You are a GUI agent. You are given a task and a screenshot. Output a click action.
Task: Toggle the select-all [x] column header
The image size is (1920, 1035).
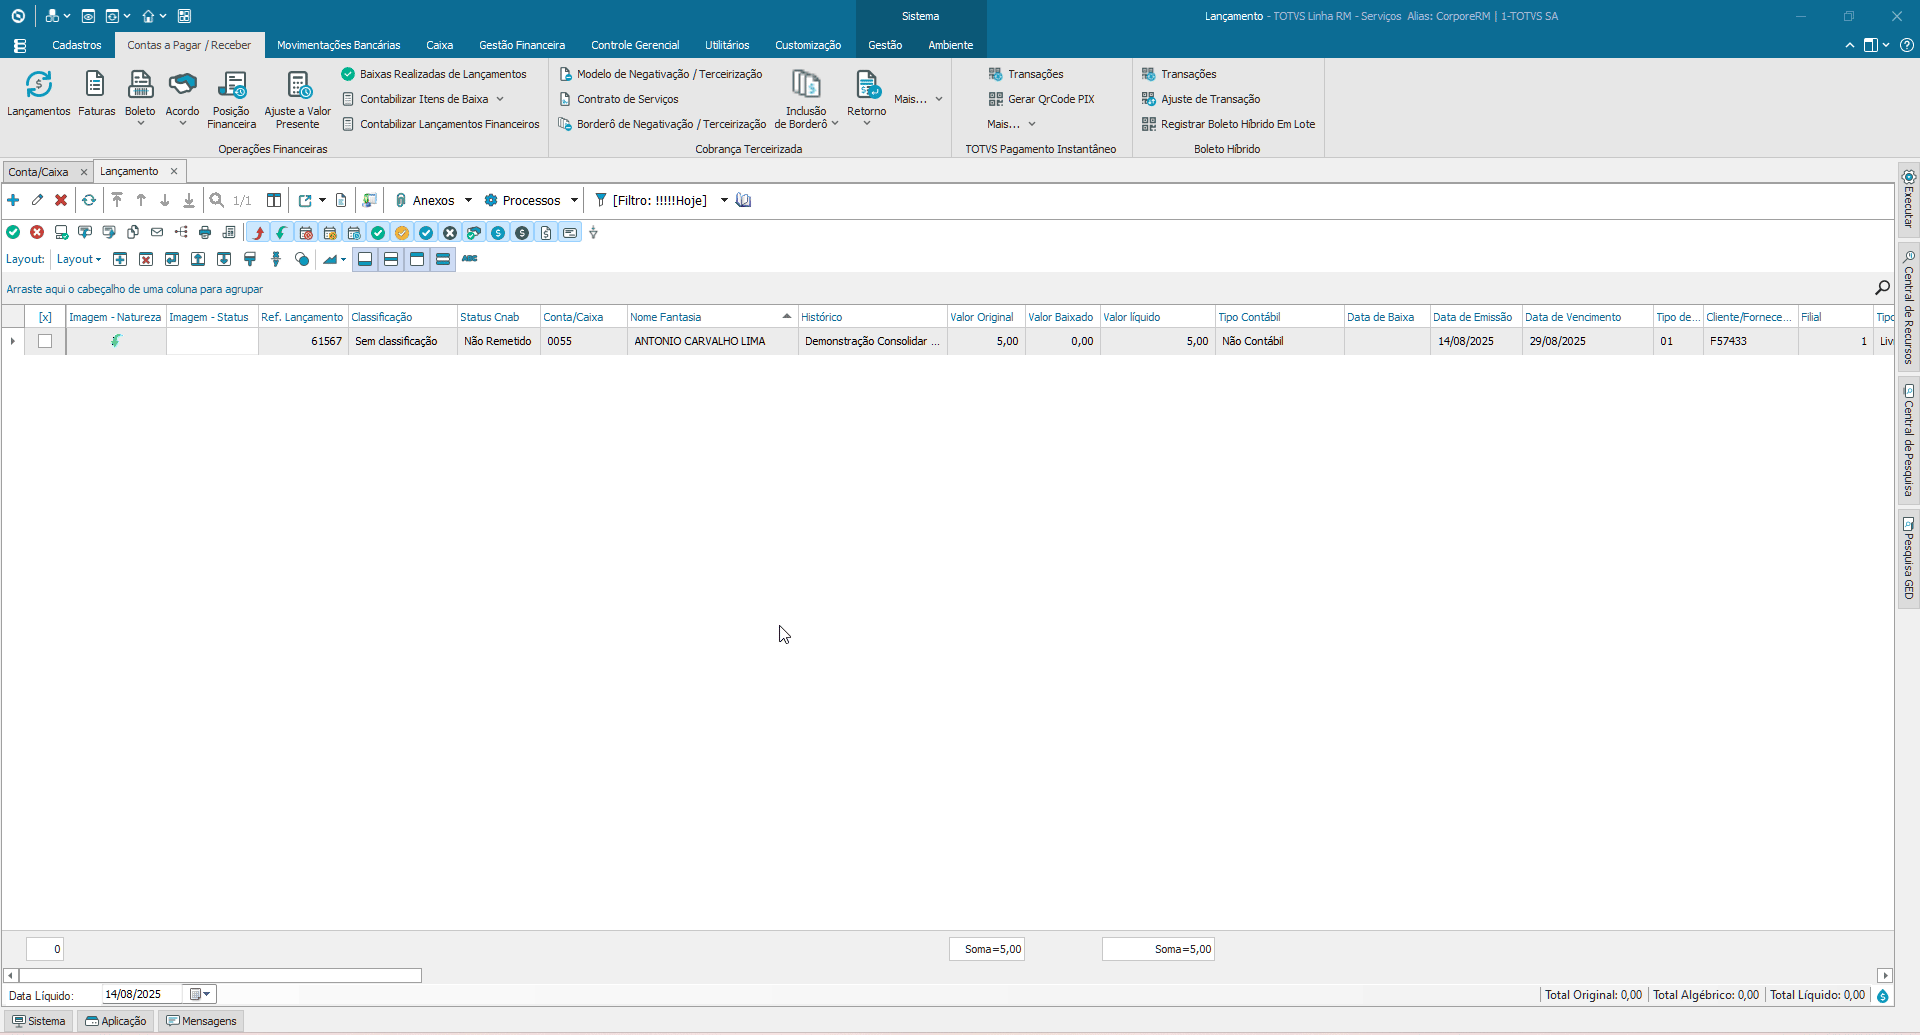45,317
